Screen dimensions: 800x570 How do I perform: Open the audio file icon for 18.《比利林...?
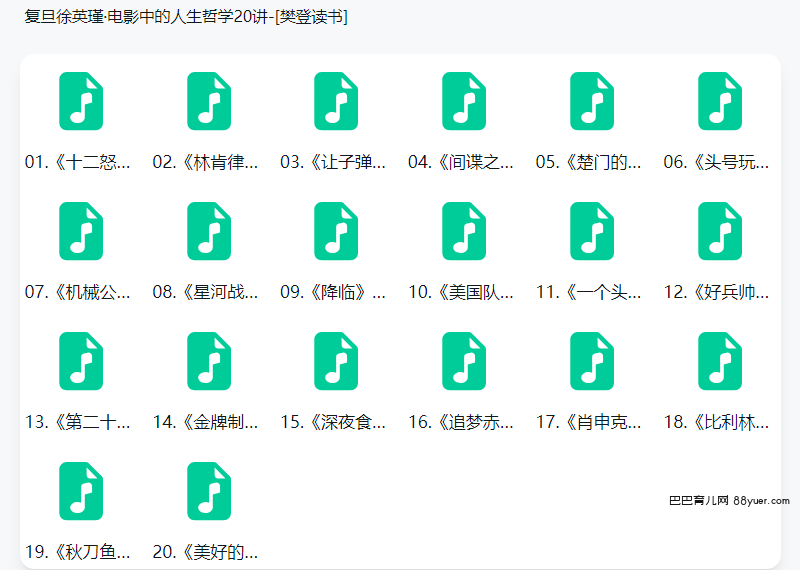[x=720, y=361]
